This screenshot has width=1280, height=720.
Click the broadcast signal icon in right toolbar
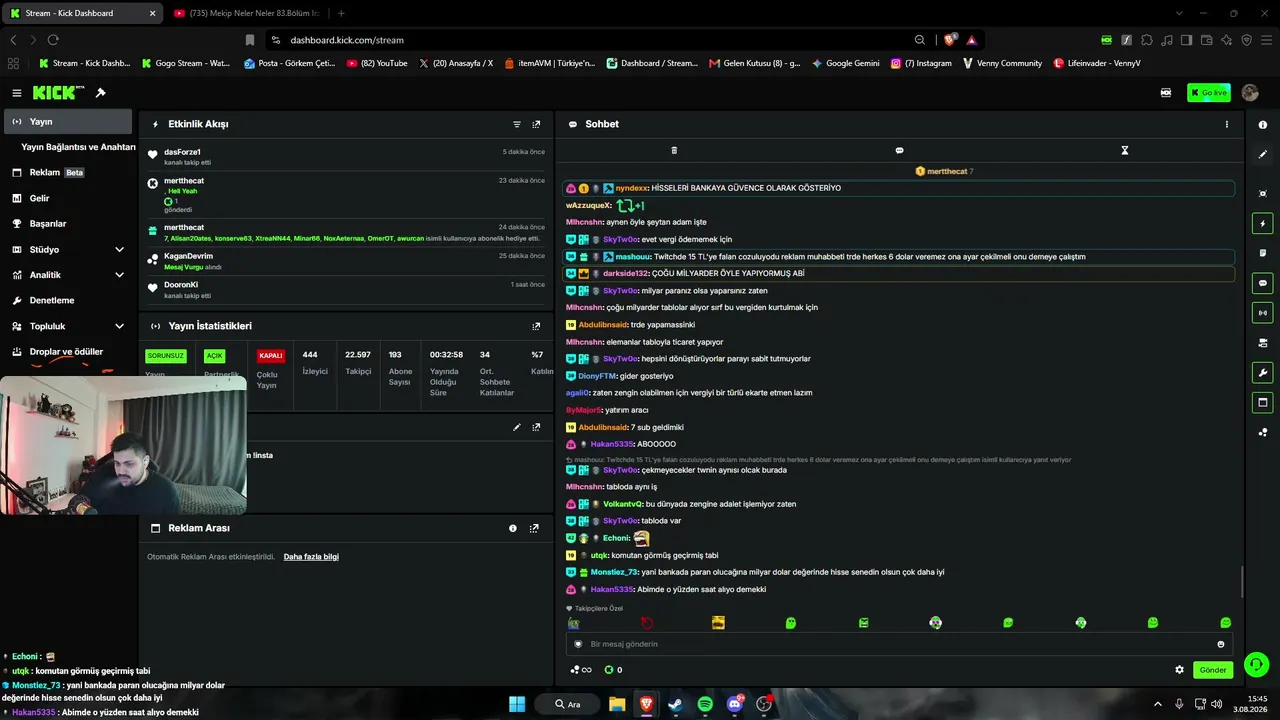click(x=1263, y=313)
